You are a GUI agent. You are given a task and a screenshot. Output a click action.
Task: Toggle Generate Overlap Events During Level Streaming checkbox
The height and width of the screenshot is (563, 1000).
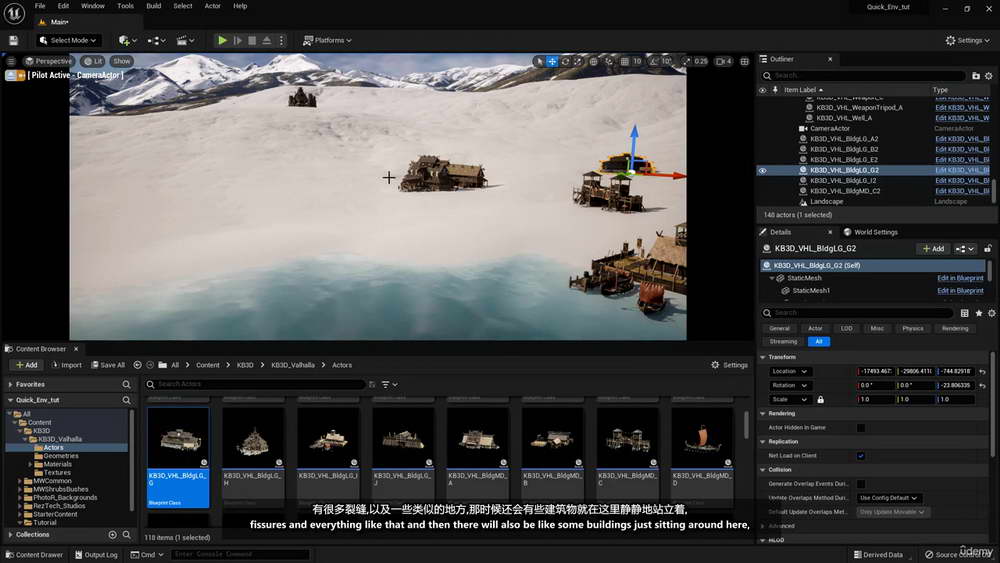click(x=861, y=484)
